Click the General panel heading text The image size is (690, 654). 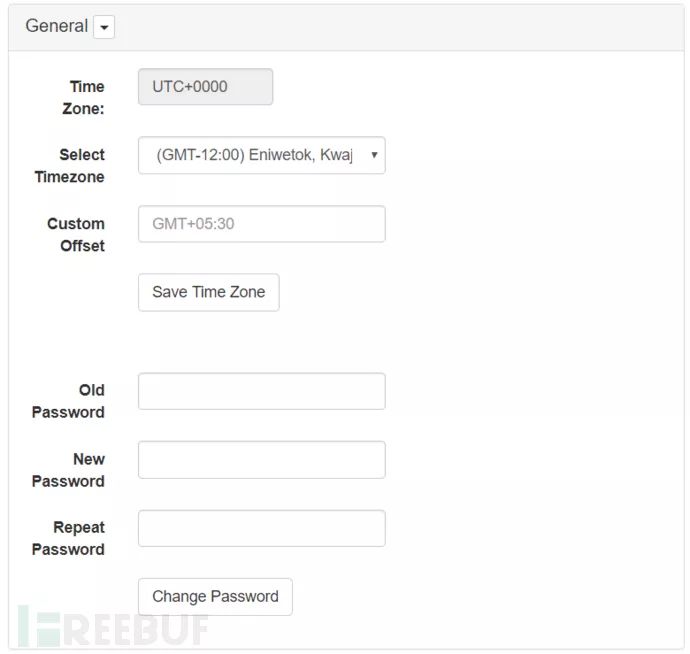click(x=56, y=26)
